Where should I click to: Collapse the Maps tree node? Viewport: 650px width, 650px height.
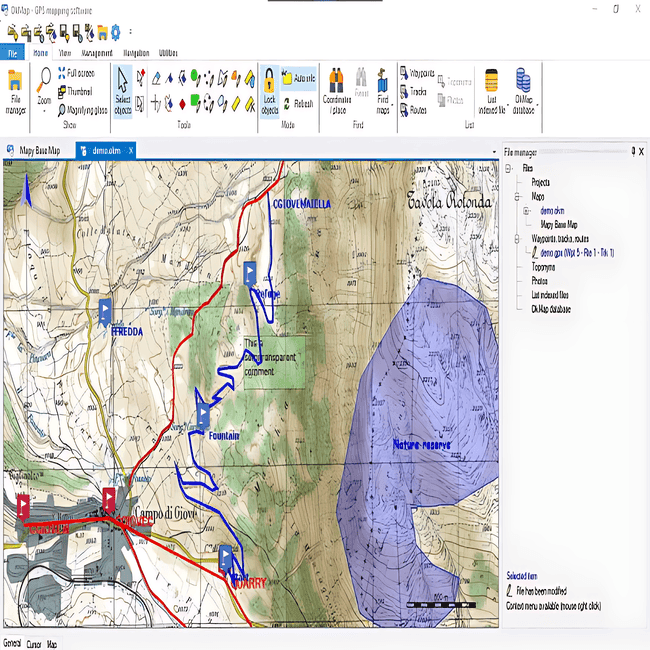pos(517,196)
